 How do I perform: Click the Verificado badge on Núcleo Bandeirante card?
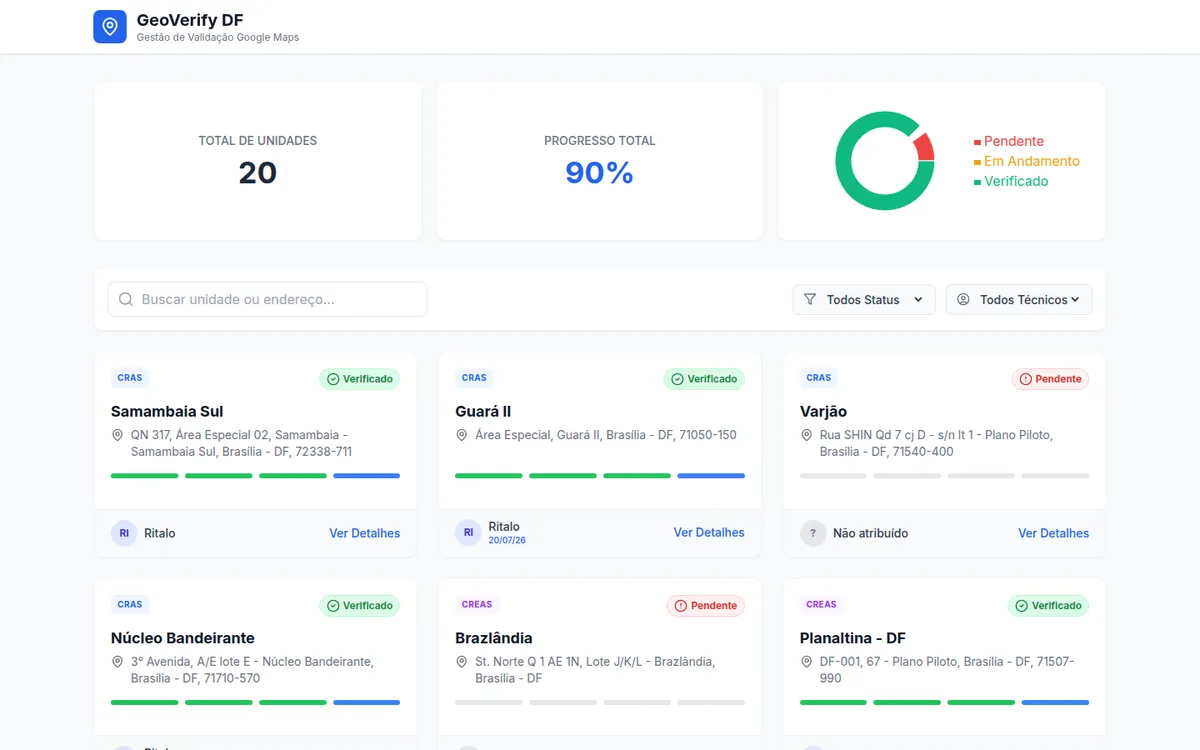click(360, 605)
